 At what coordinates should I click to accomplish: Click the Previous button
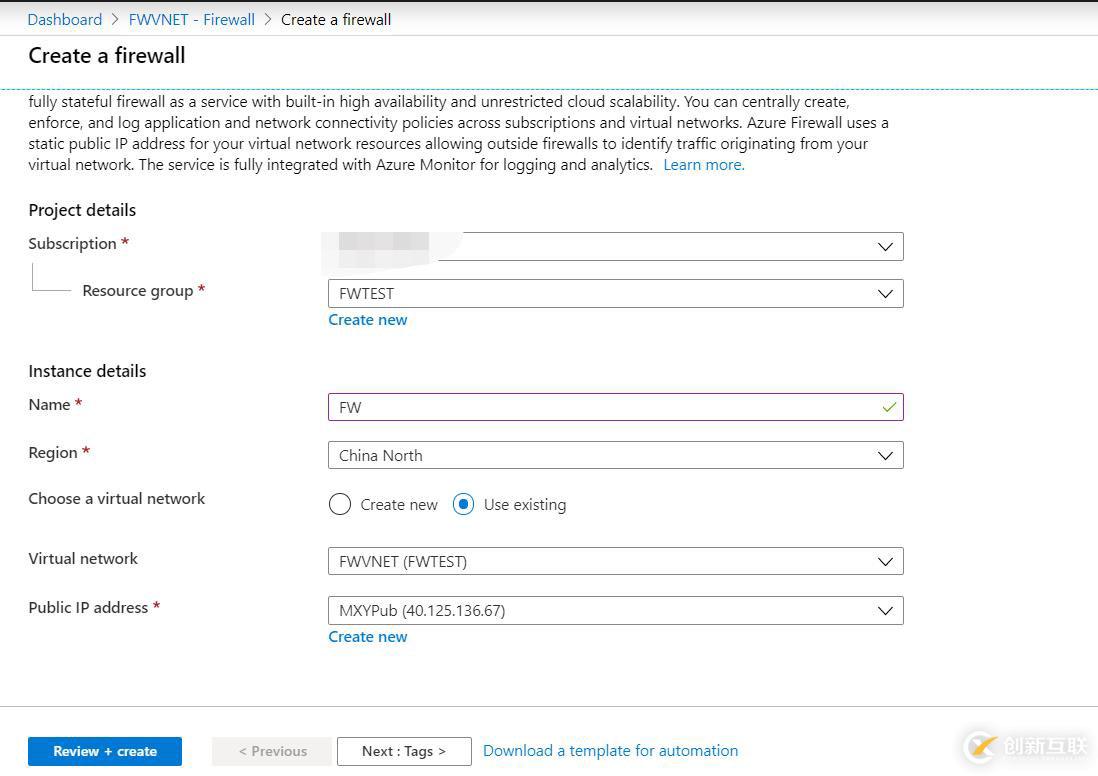click(271, 751)
